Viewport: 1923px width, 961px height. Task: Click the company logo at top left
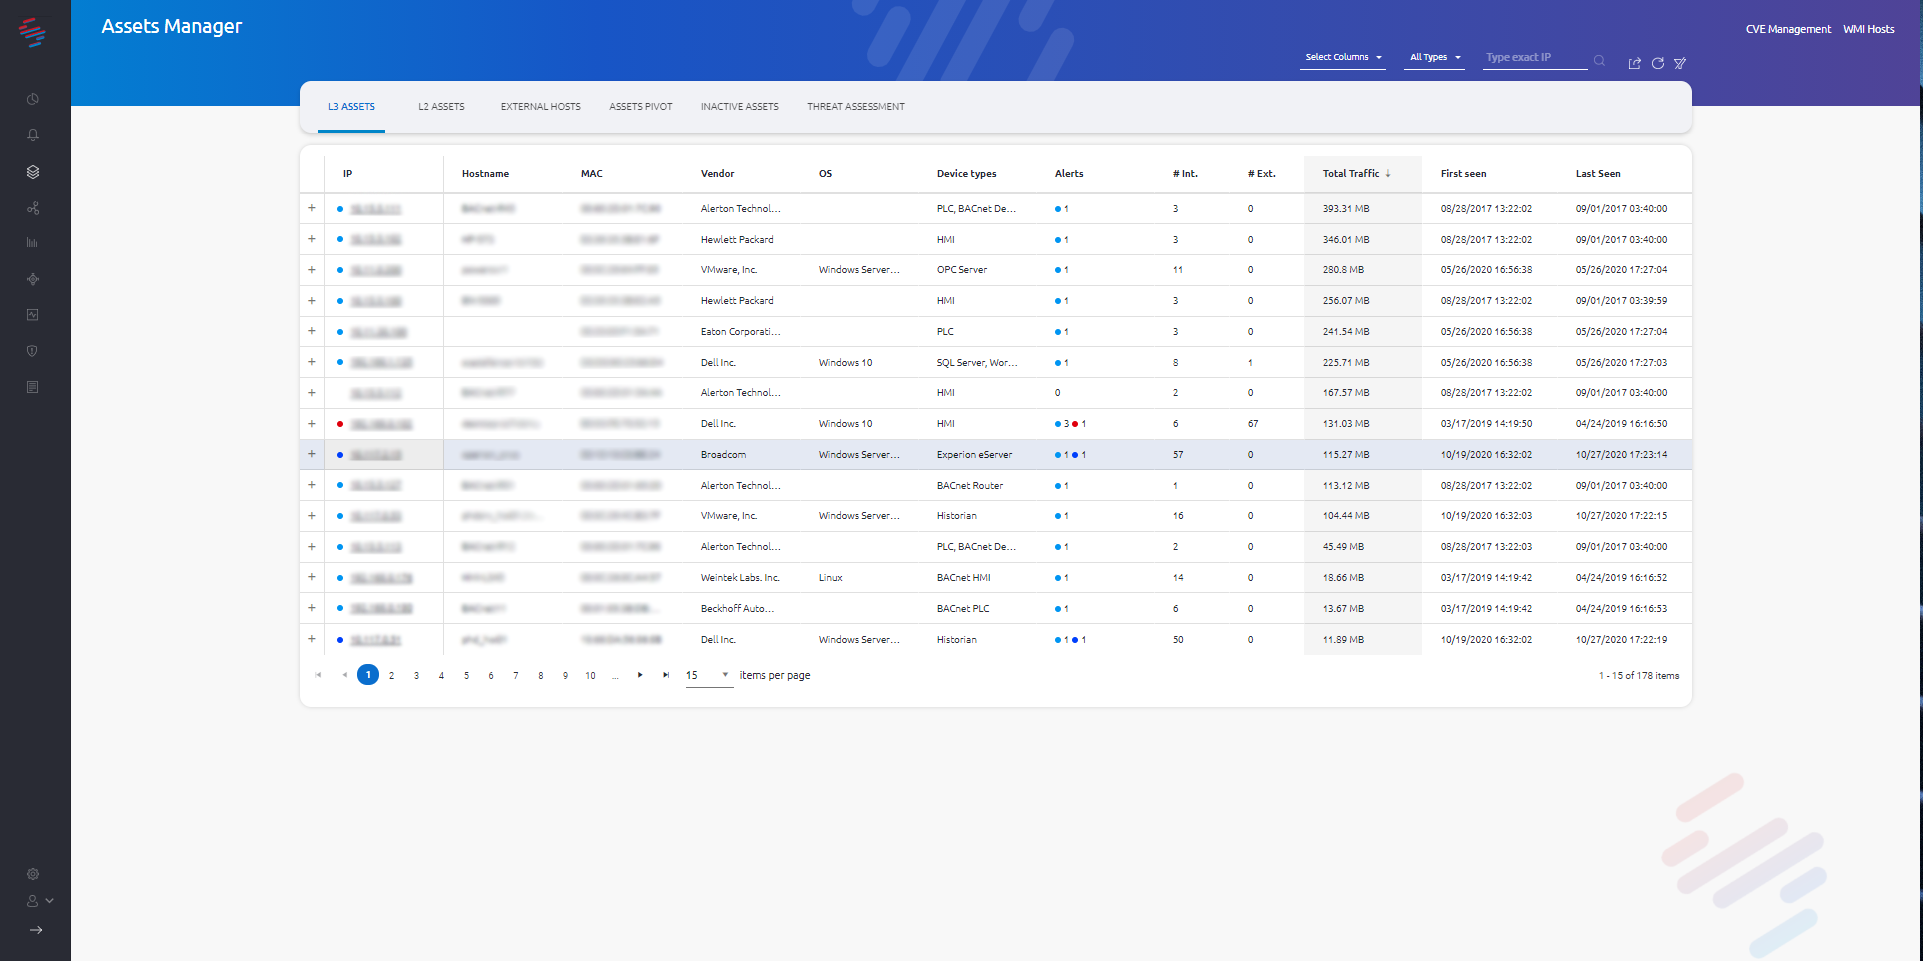point(32,32)
